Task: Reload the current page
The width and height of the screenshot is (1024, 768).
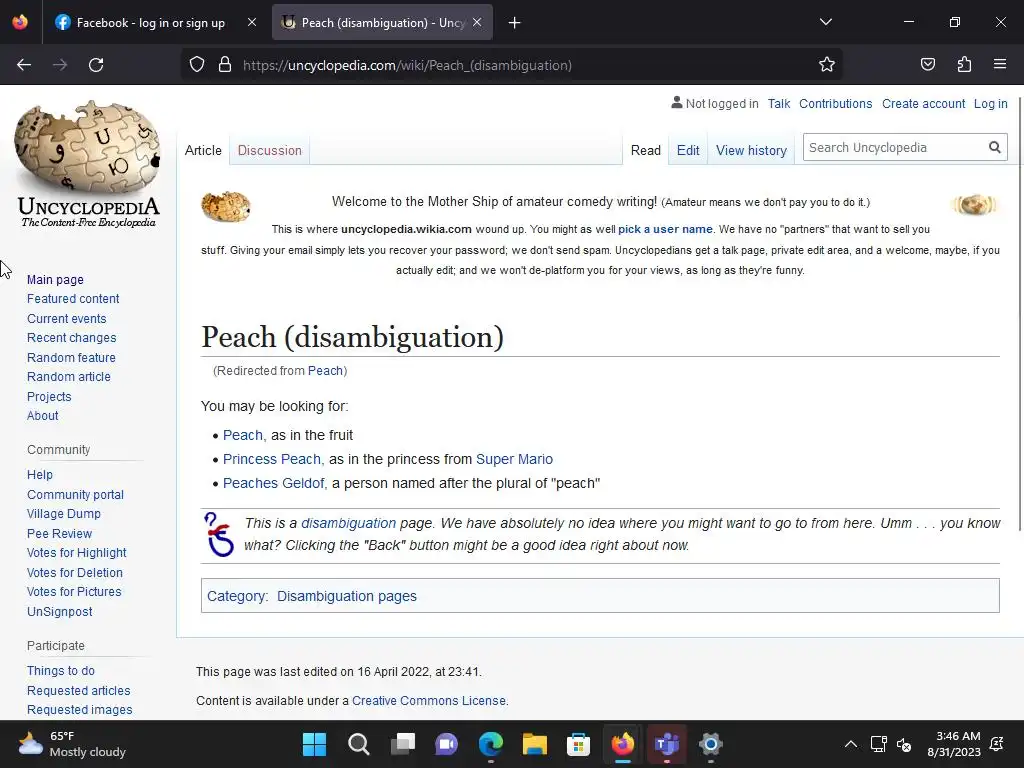Action: click(96, 65)
